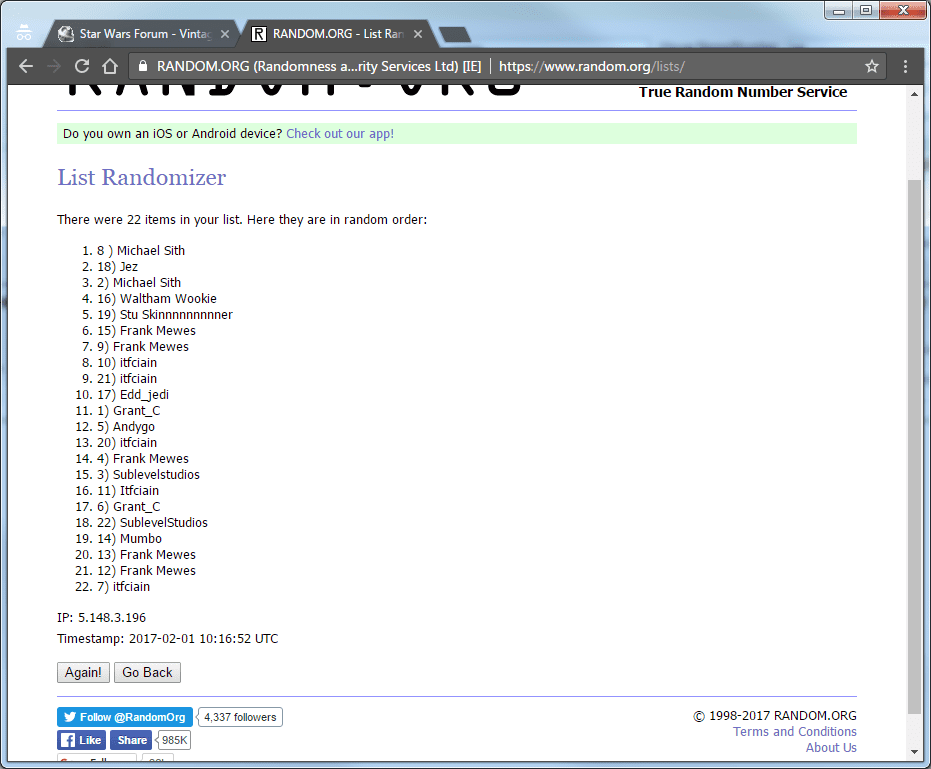This screenshot has height=769, width=931.
Task: Click list entry '10) itfciain'
Action: coord(127,363)
